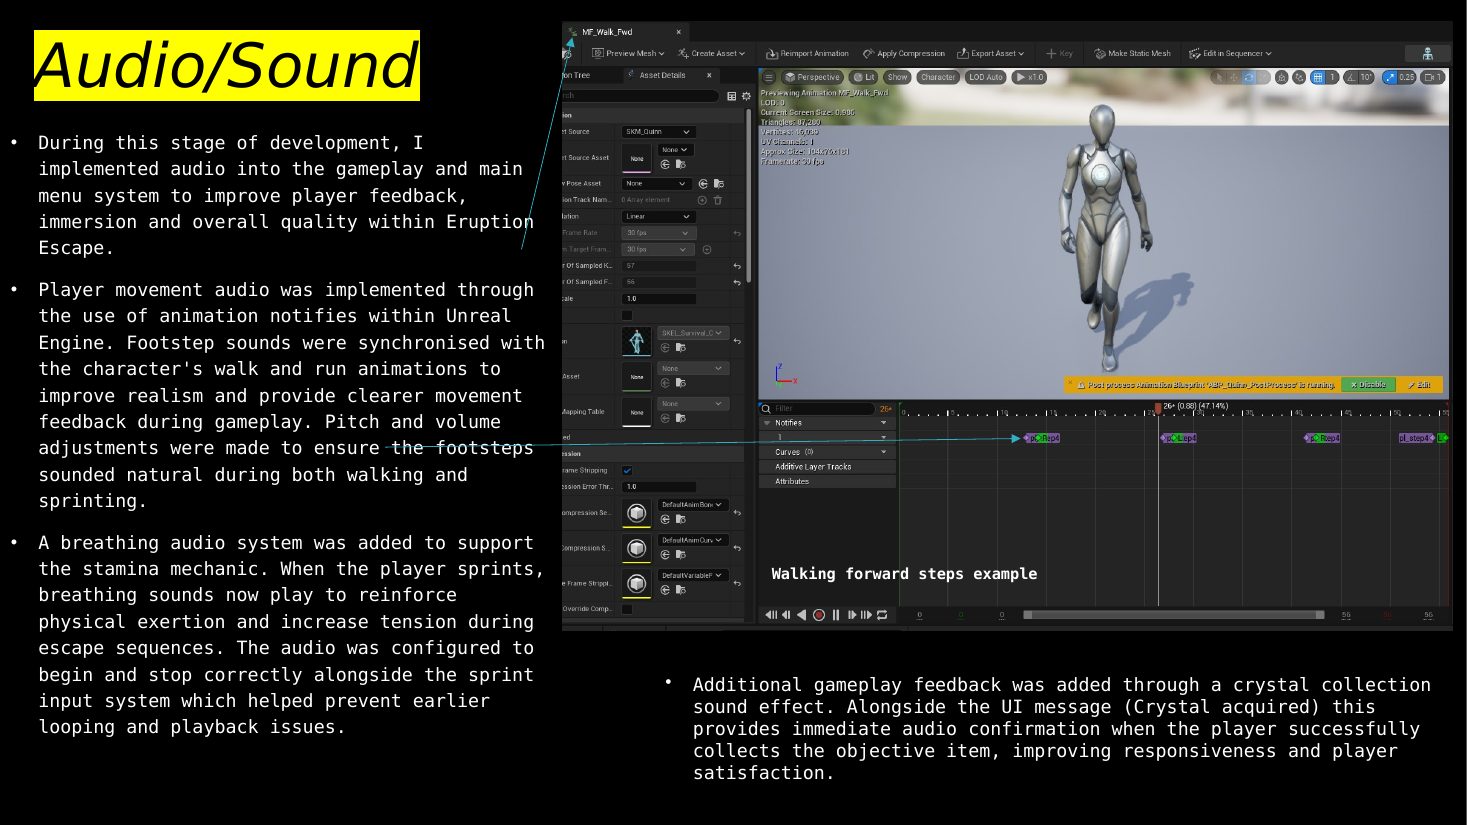This screenshot has height=825, width=1467.
Task: Click the LOD Auto viewport button
Action: tap(985, 77)
